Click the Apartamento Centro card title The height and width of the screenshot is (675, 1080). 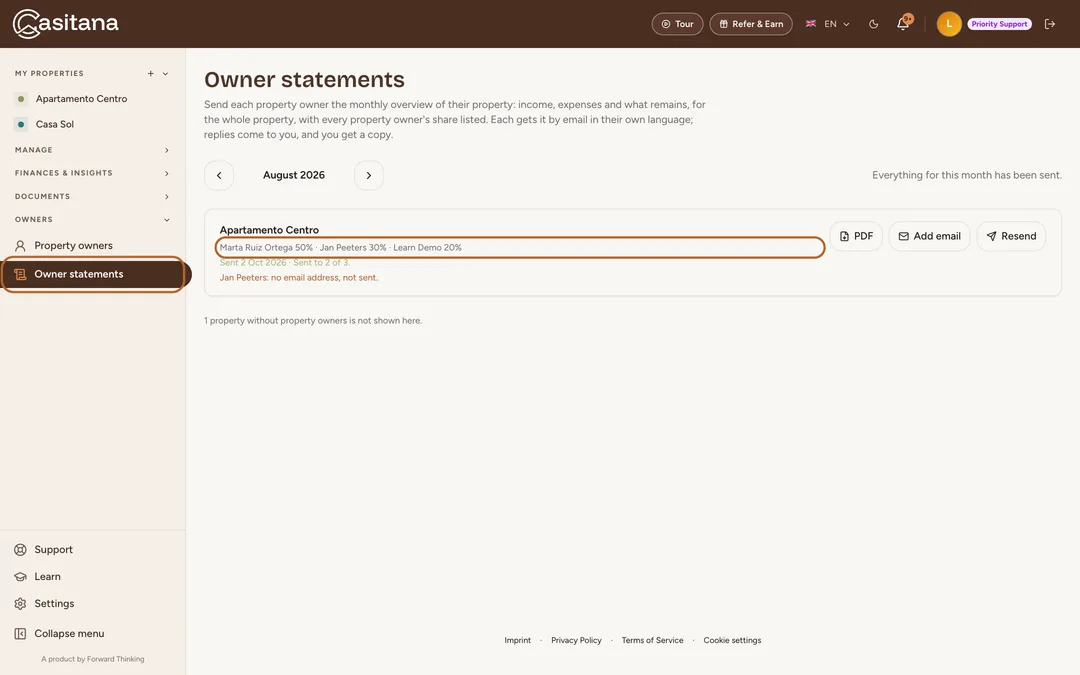coord(269,230)
